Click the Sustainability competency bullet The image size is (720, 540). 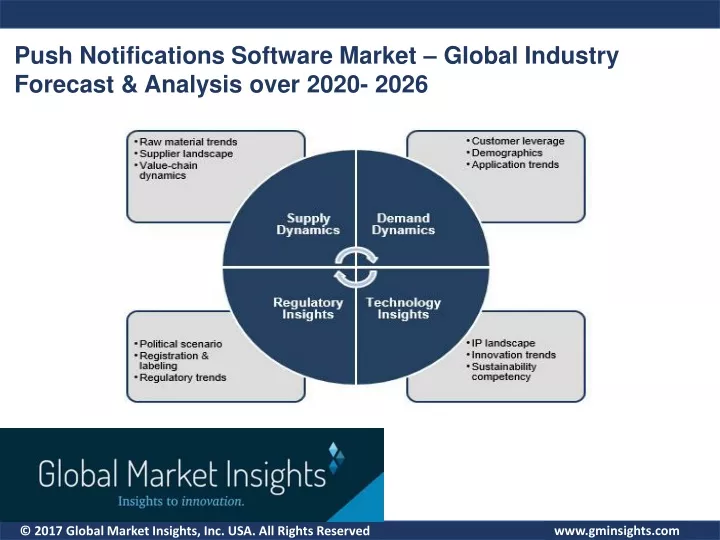[501, 371]
